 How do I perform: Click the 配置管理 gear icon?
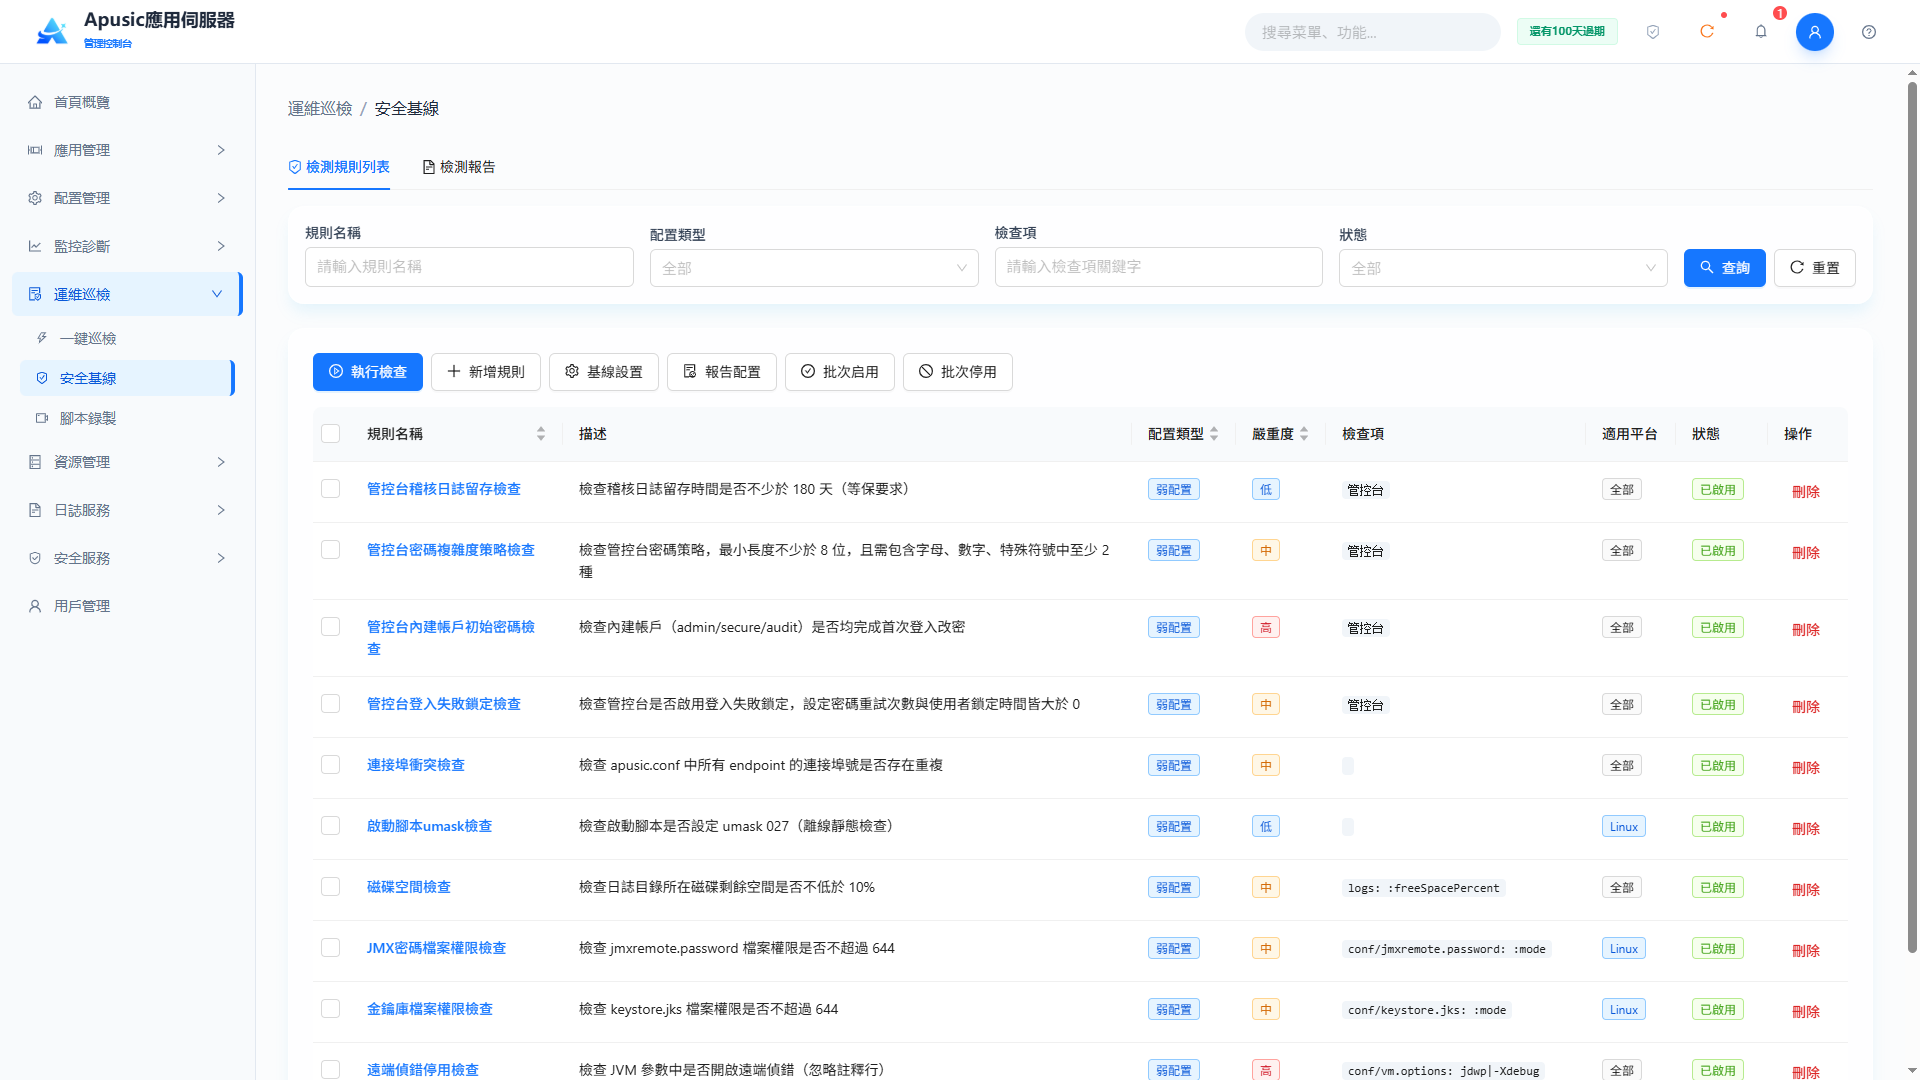tap(35, 198)
